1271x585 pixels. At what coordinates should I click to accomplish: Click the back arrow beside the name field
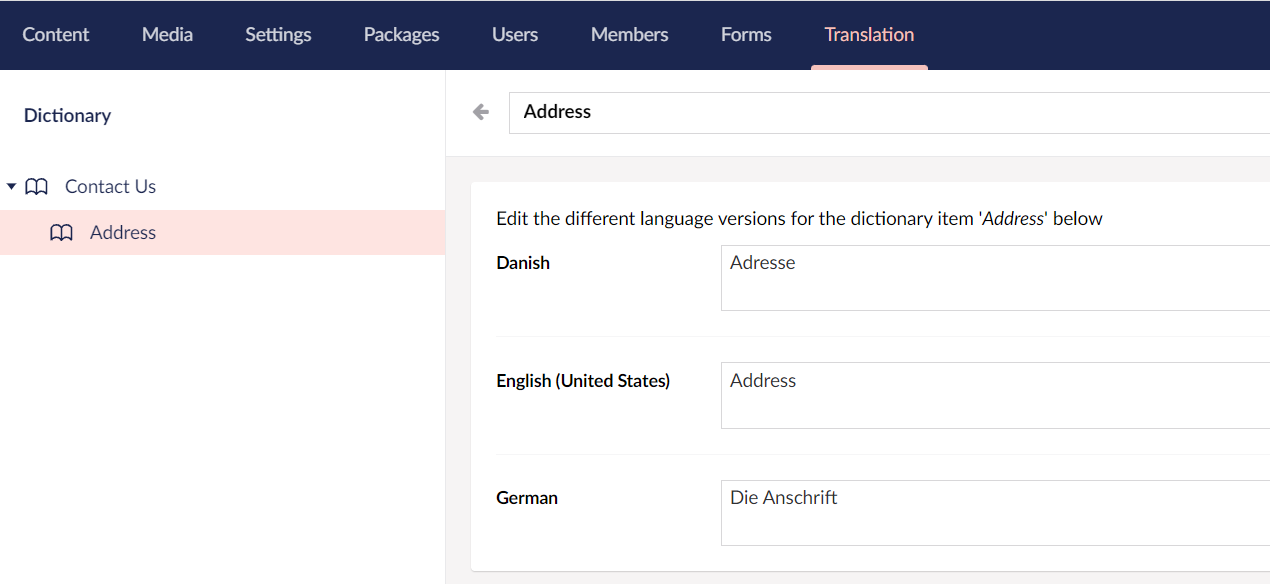481,112
